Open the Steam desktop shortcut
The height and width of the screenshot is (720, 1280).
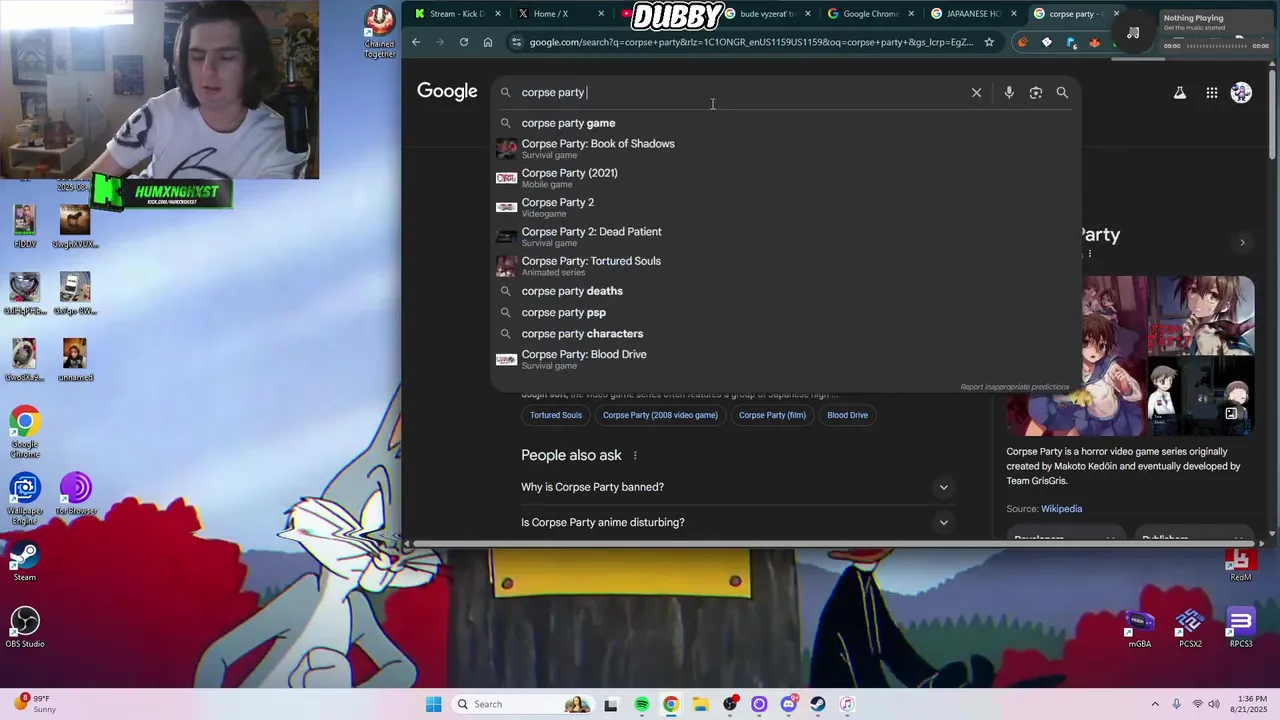[x=25, y=561]
